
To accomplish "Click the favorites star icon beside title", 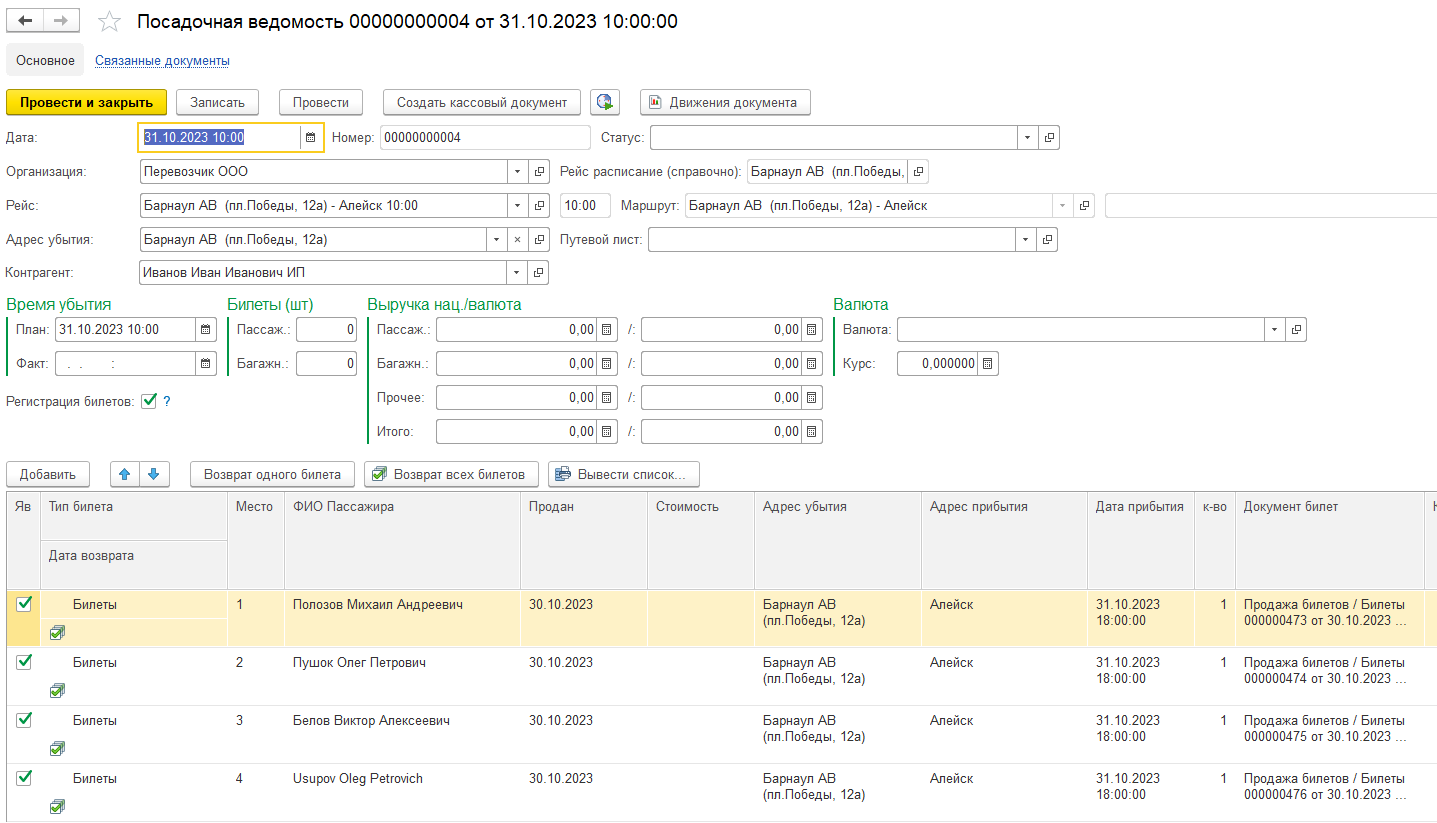I will tap(110, 22).
